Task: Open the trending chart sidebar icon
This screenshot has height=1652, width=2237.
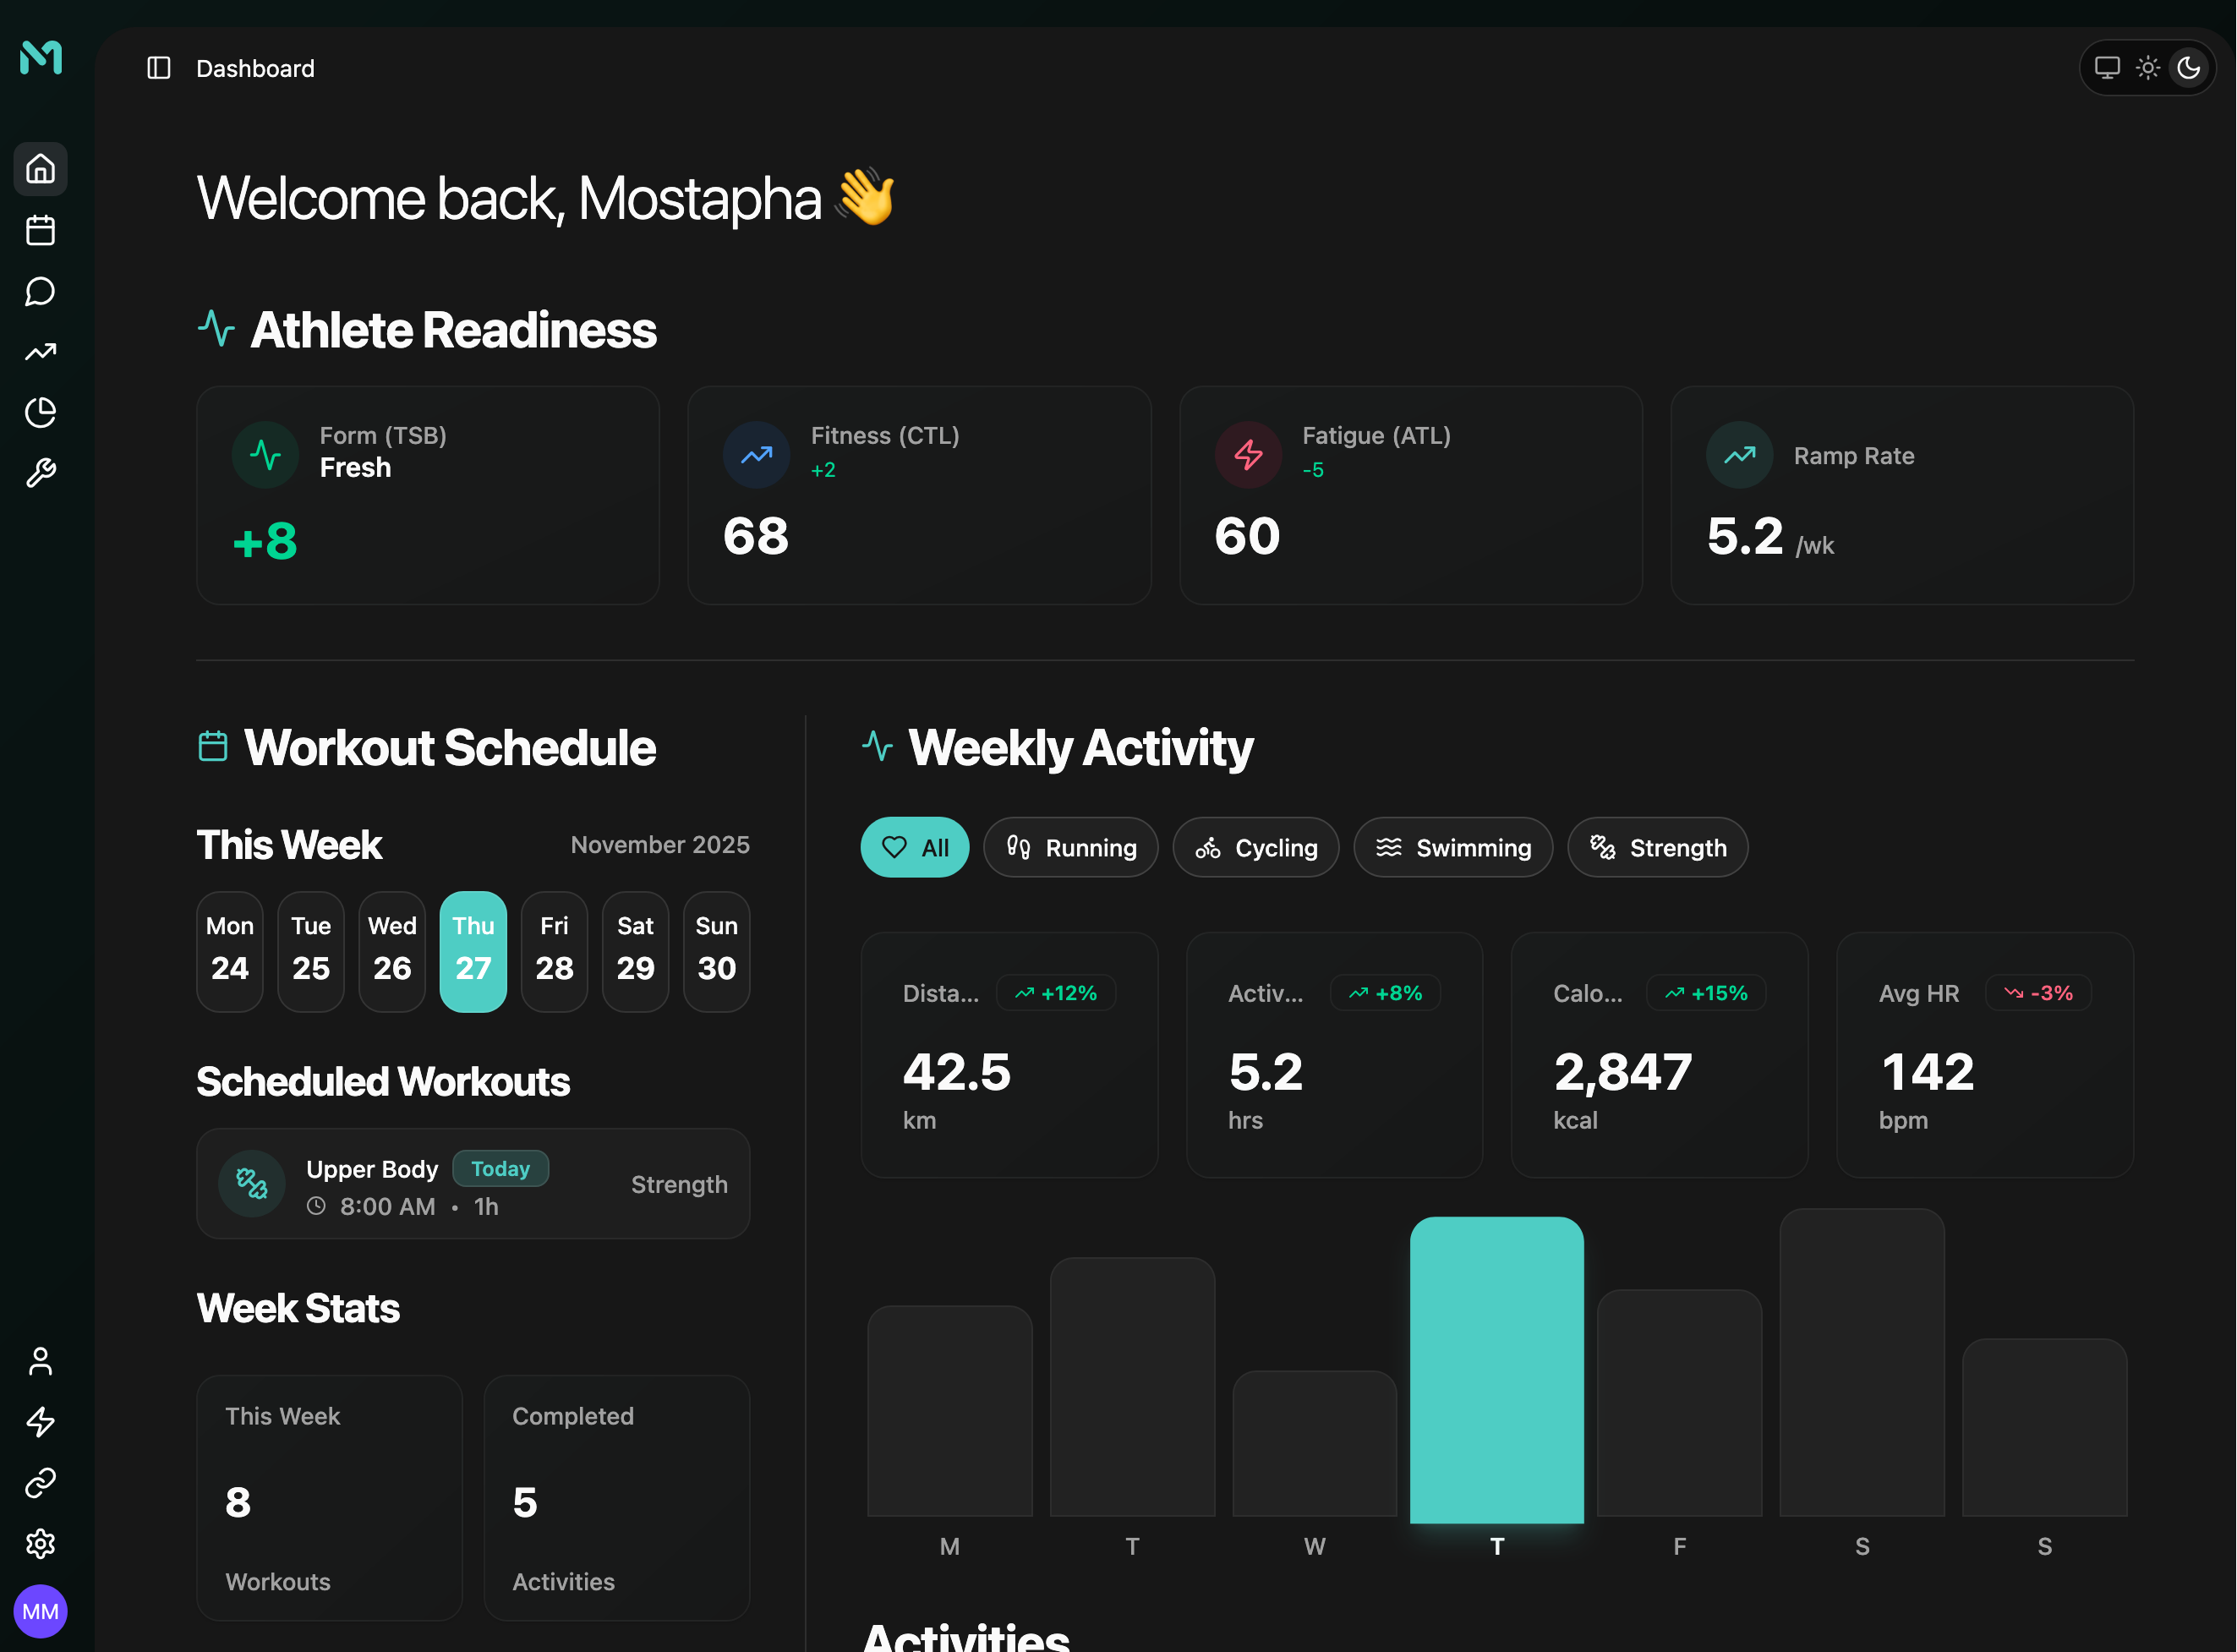Action: click(40, 352)
